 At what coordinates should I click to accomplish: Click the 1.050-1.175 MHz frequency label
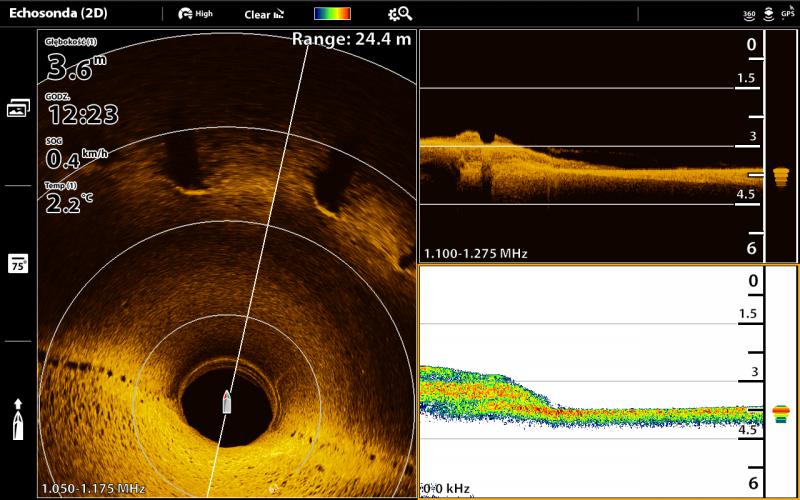click(x=93, y=488)
